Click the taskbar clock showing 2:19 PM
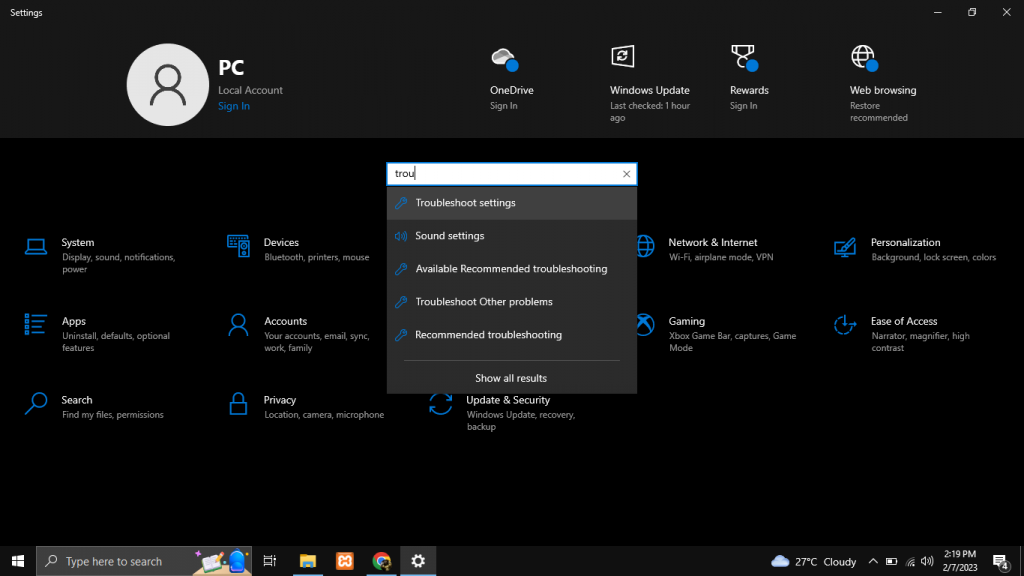The image size is (1024, 576). click(960, 561)
